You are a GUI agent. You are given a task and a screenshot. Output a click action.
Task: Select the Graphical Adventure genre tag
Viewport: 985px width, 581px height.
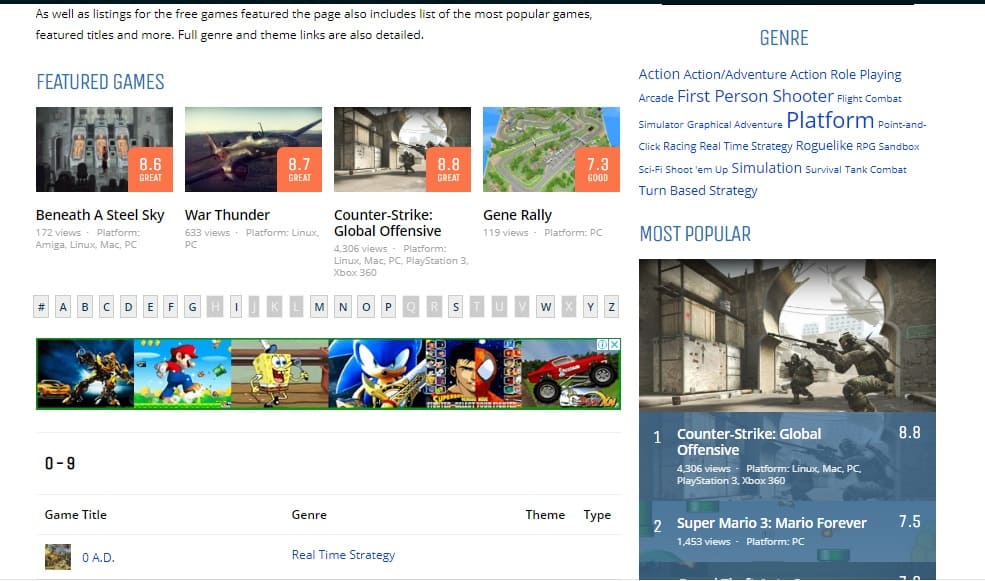click(734, 124)
